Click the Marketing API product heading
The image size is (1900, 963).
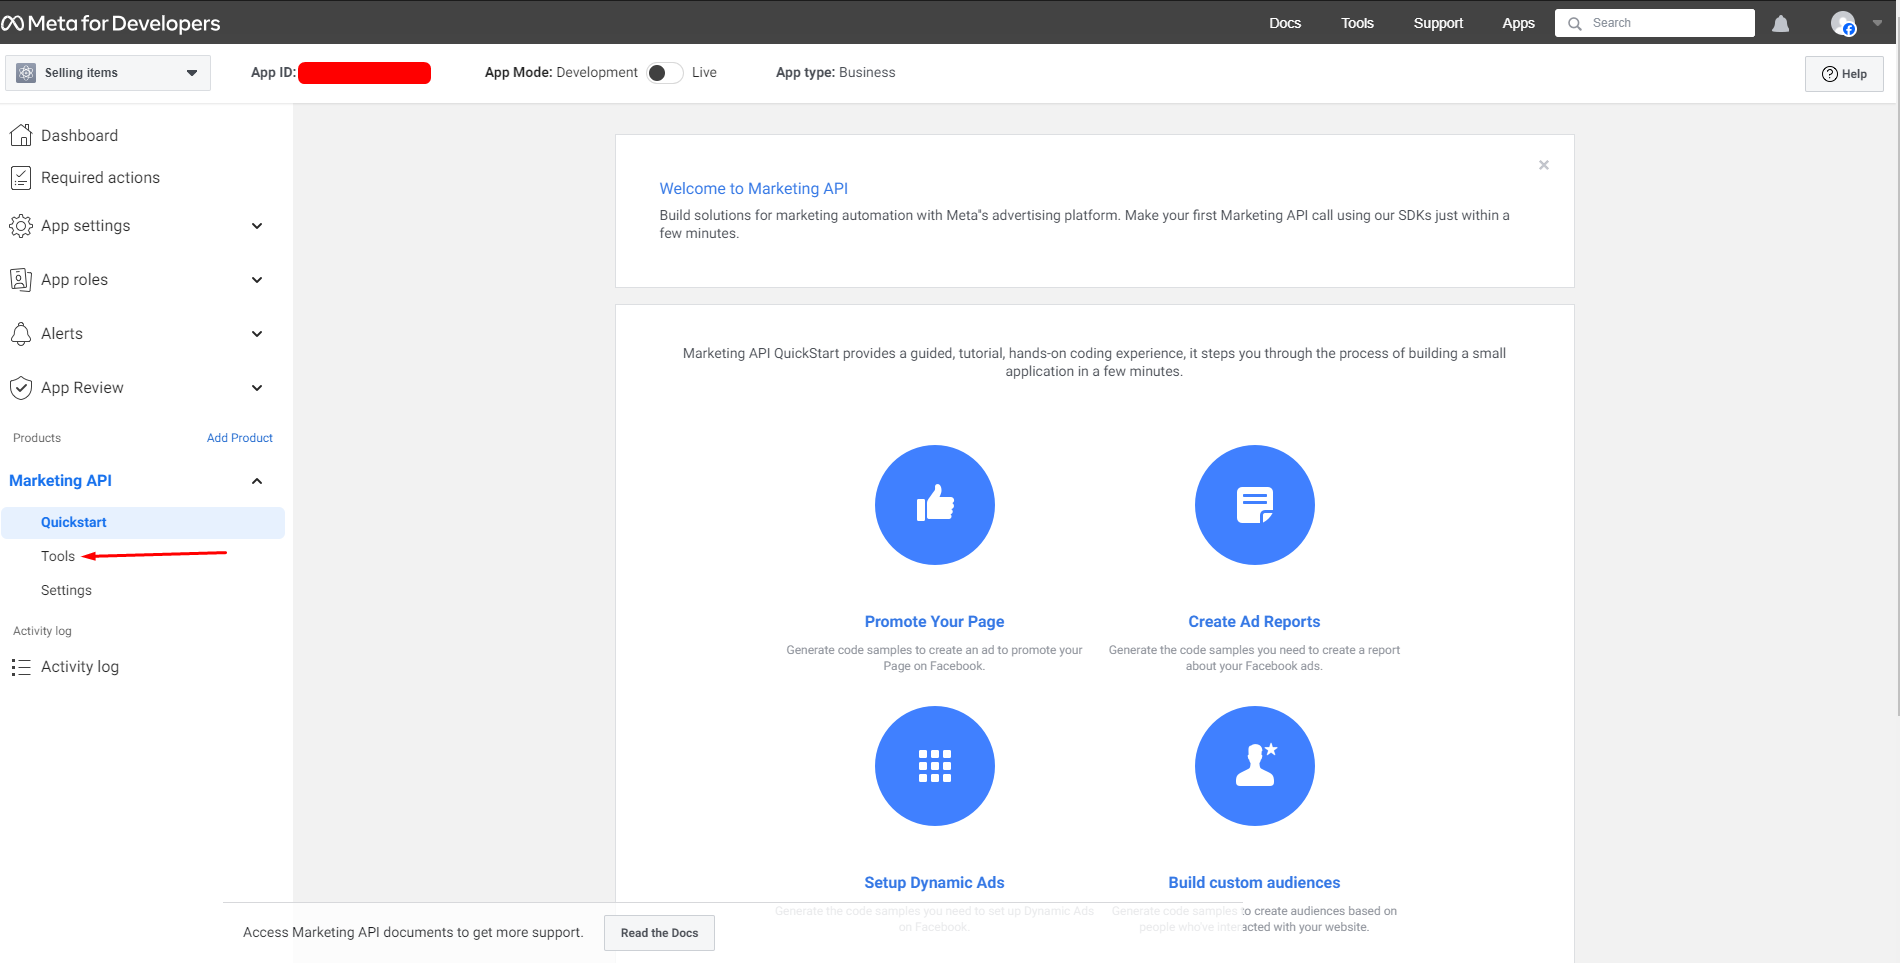[x=60, y=481]
